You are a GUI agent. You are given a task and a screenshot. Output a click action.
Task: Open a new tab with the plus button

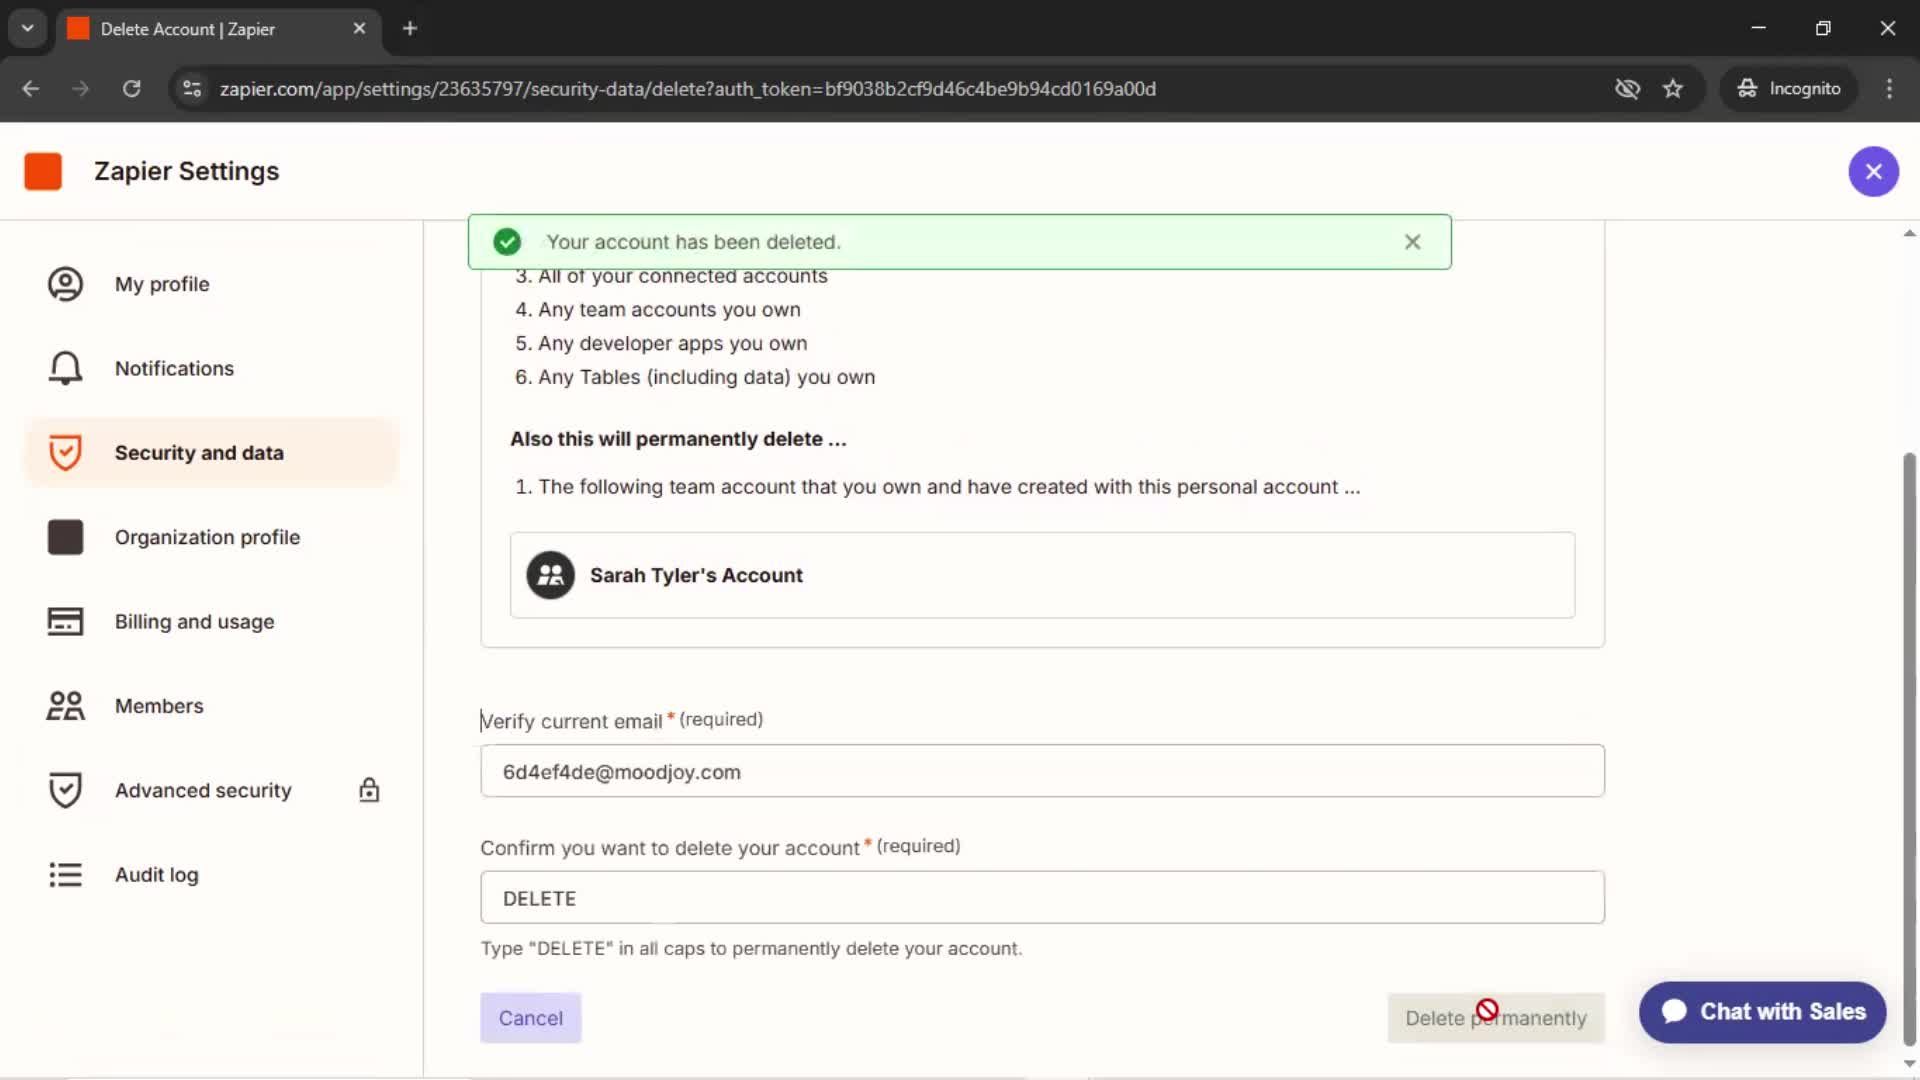tap(409, 29)
